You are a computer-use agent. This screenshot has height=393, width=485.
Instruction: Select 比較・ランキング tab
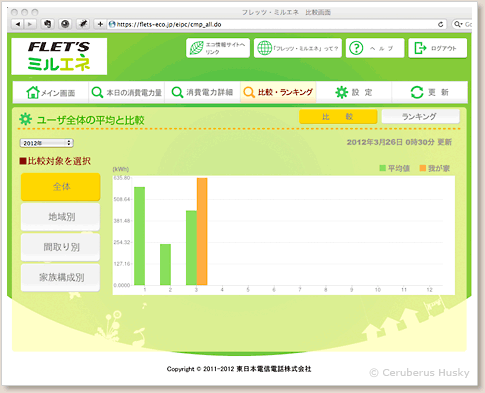(x=278, y=92)
